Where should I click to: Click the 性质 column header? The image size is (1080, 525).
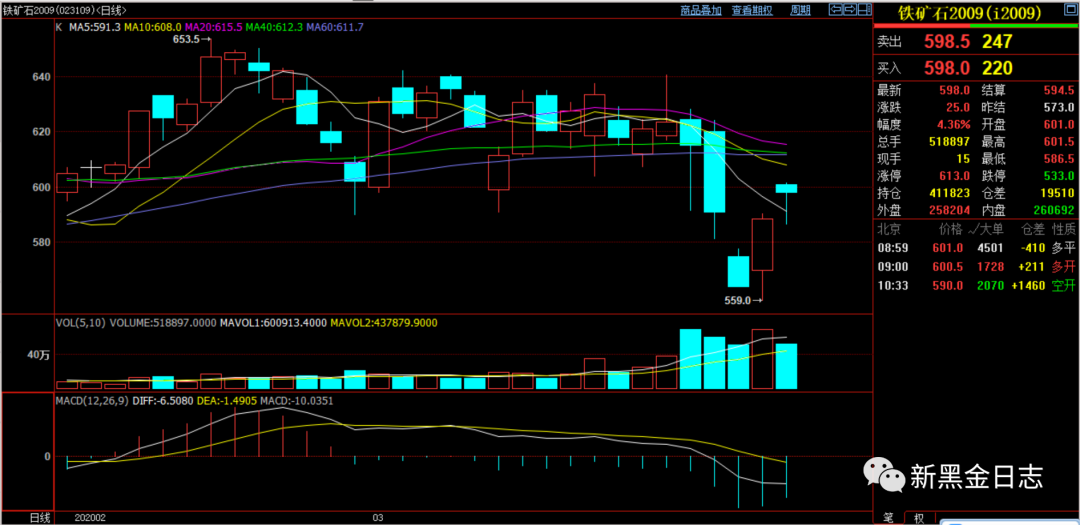click(x=1062, y=229)
